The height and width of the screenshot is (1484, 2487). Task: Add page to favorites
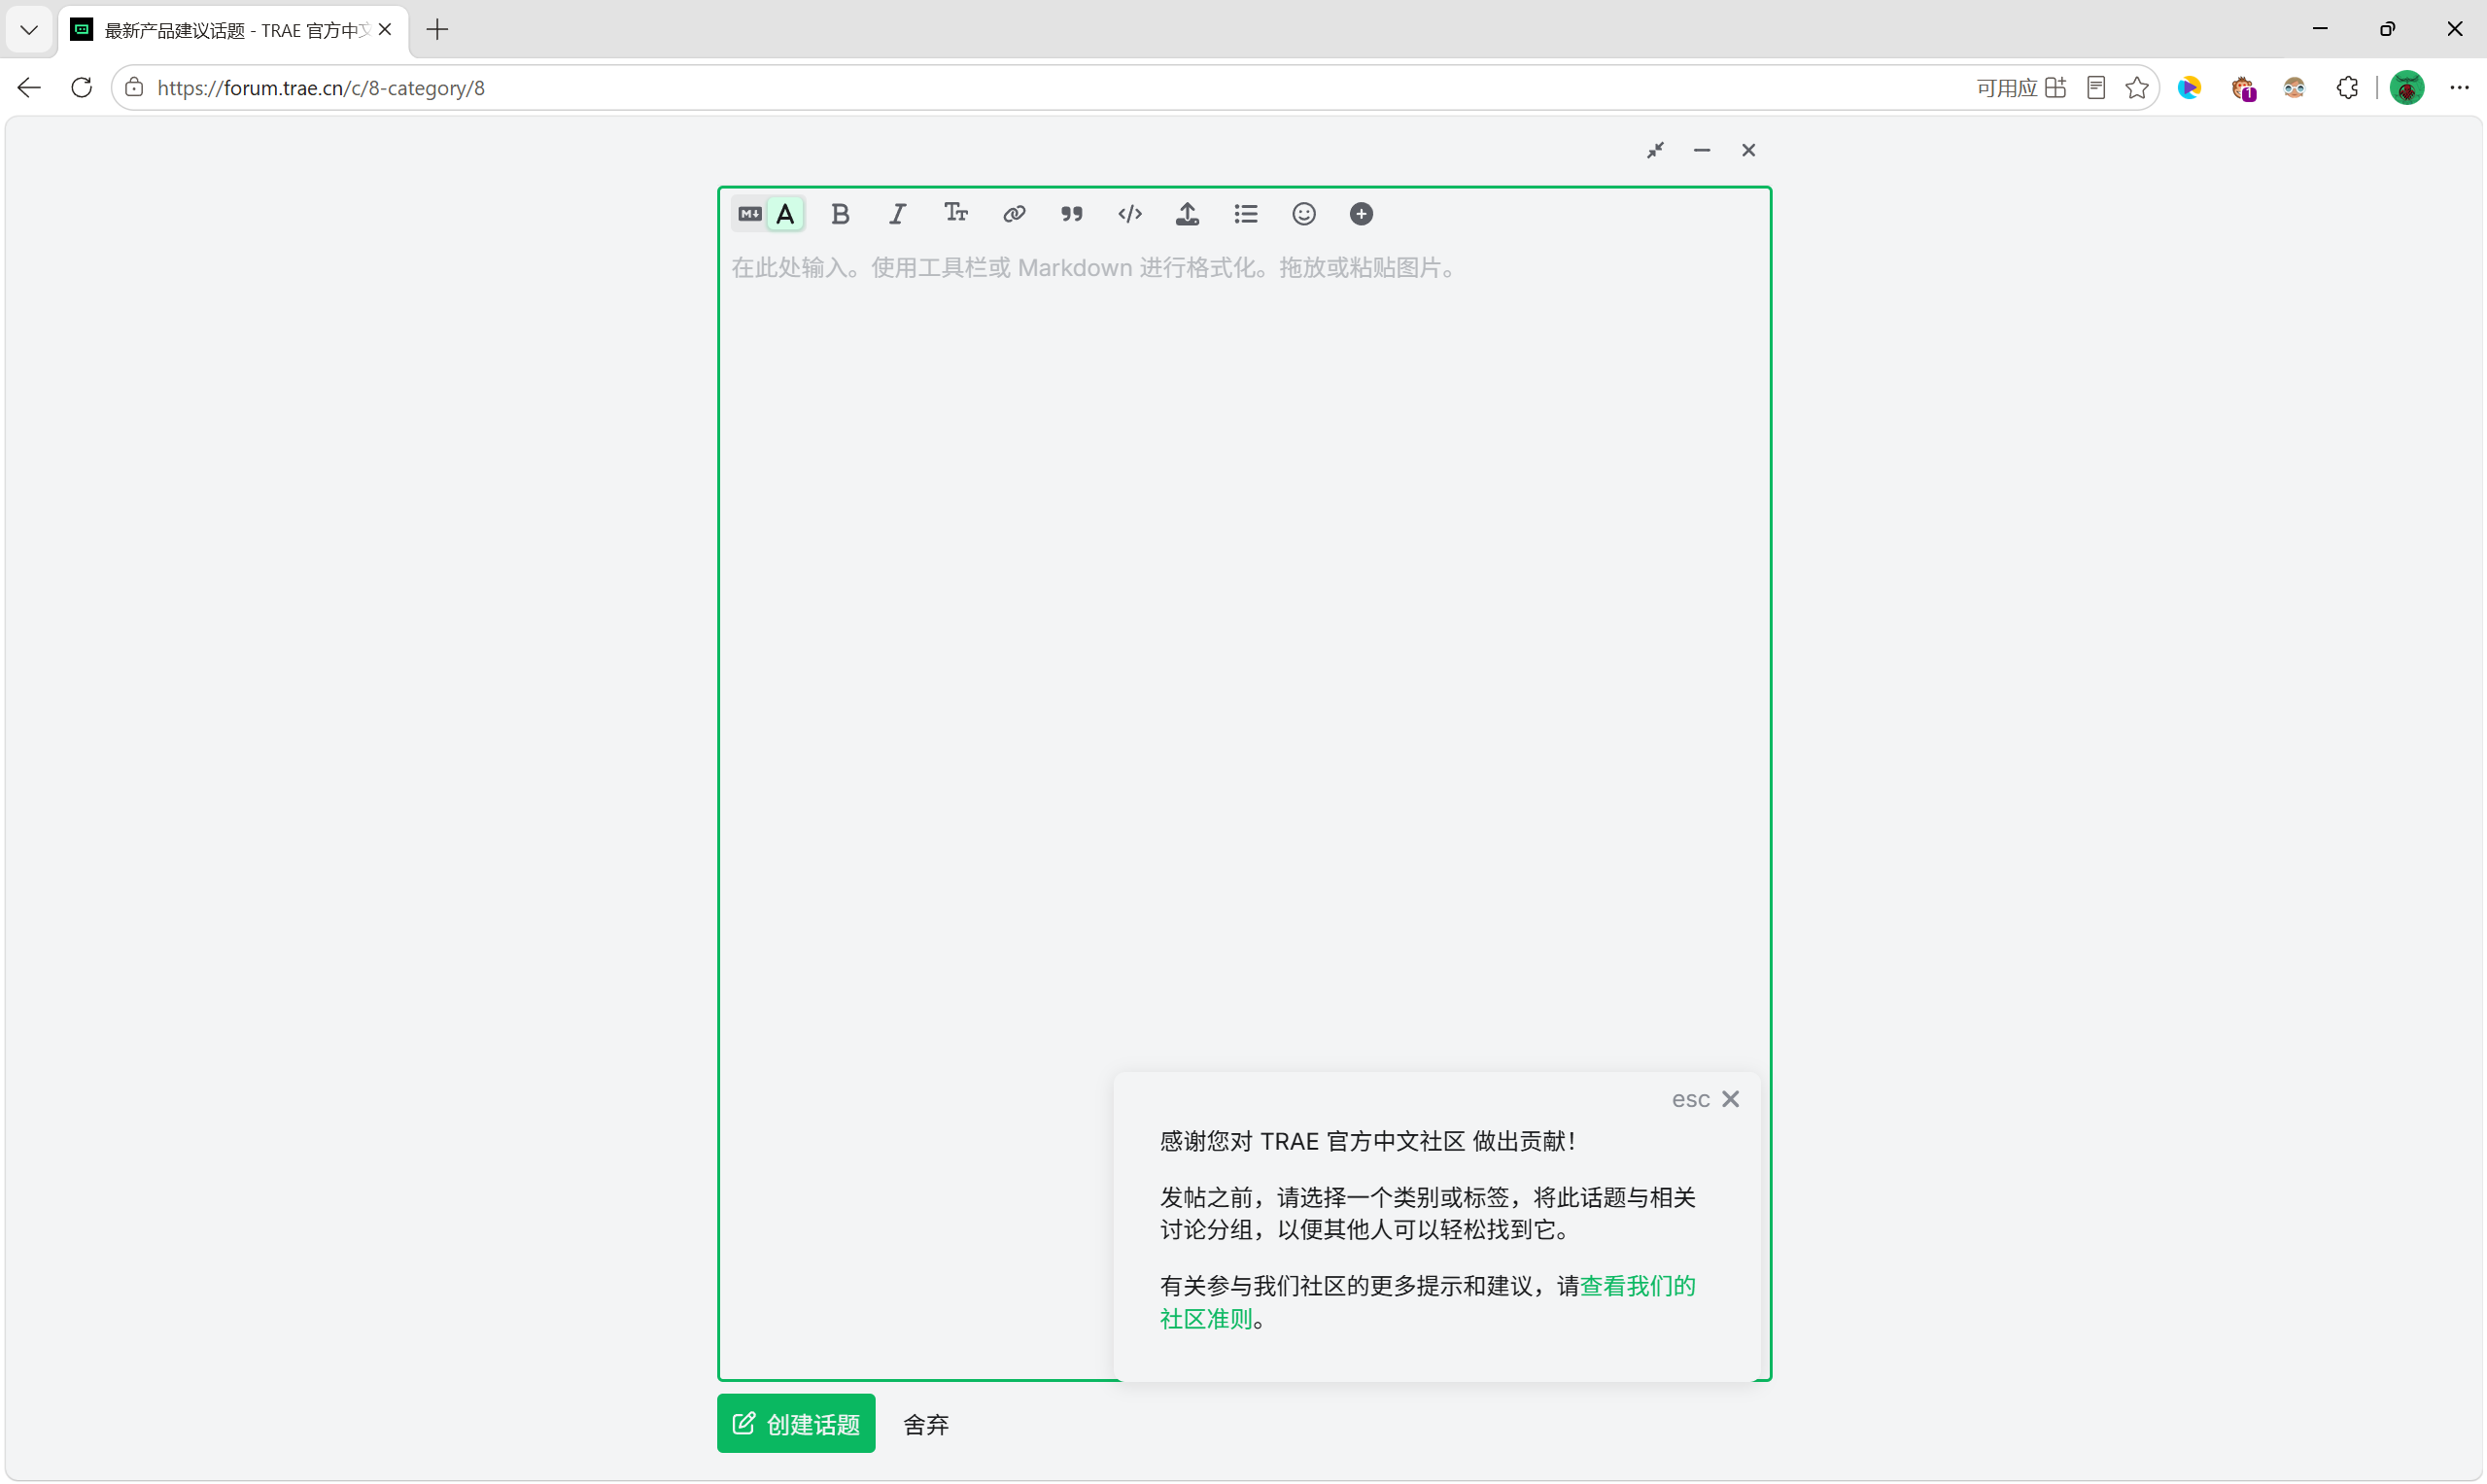[2137, 88]
